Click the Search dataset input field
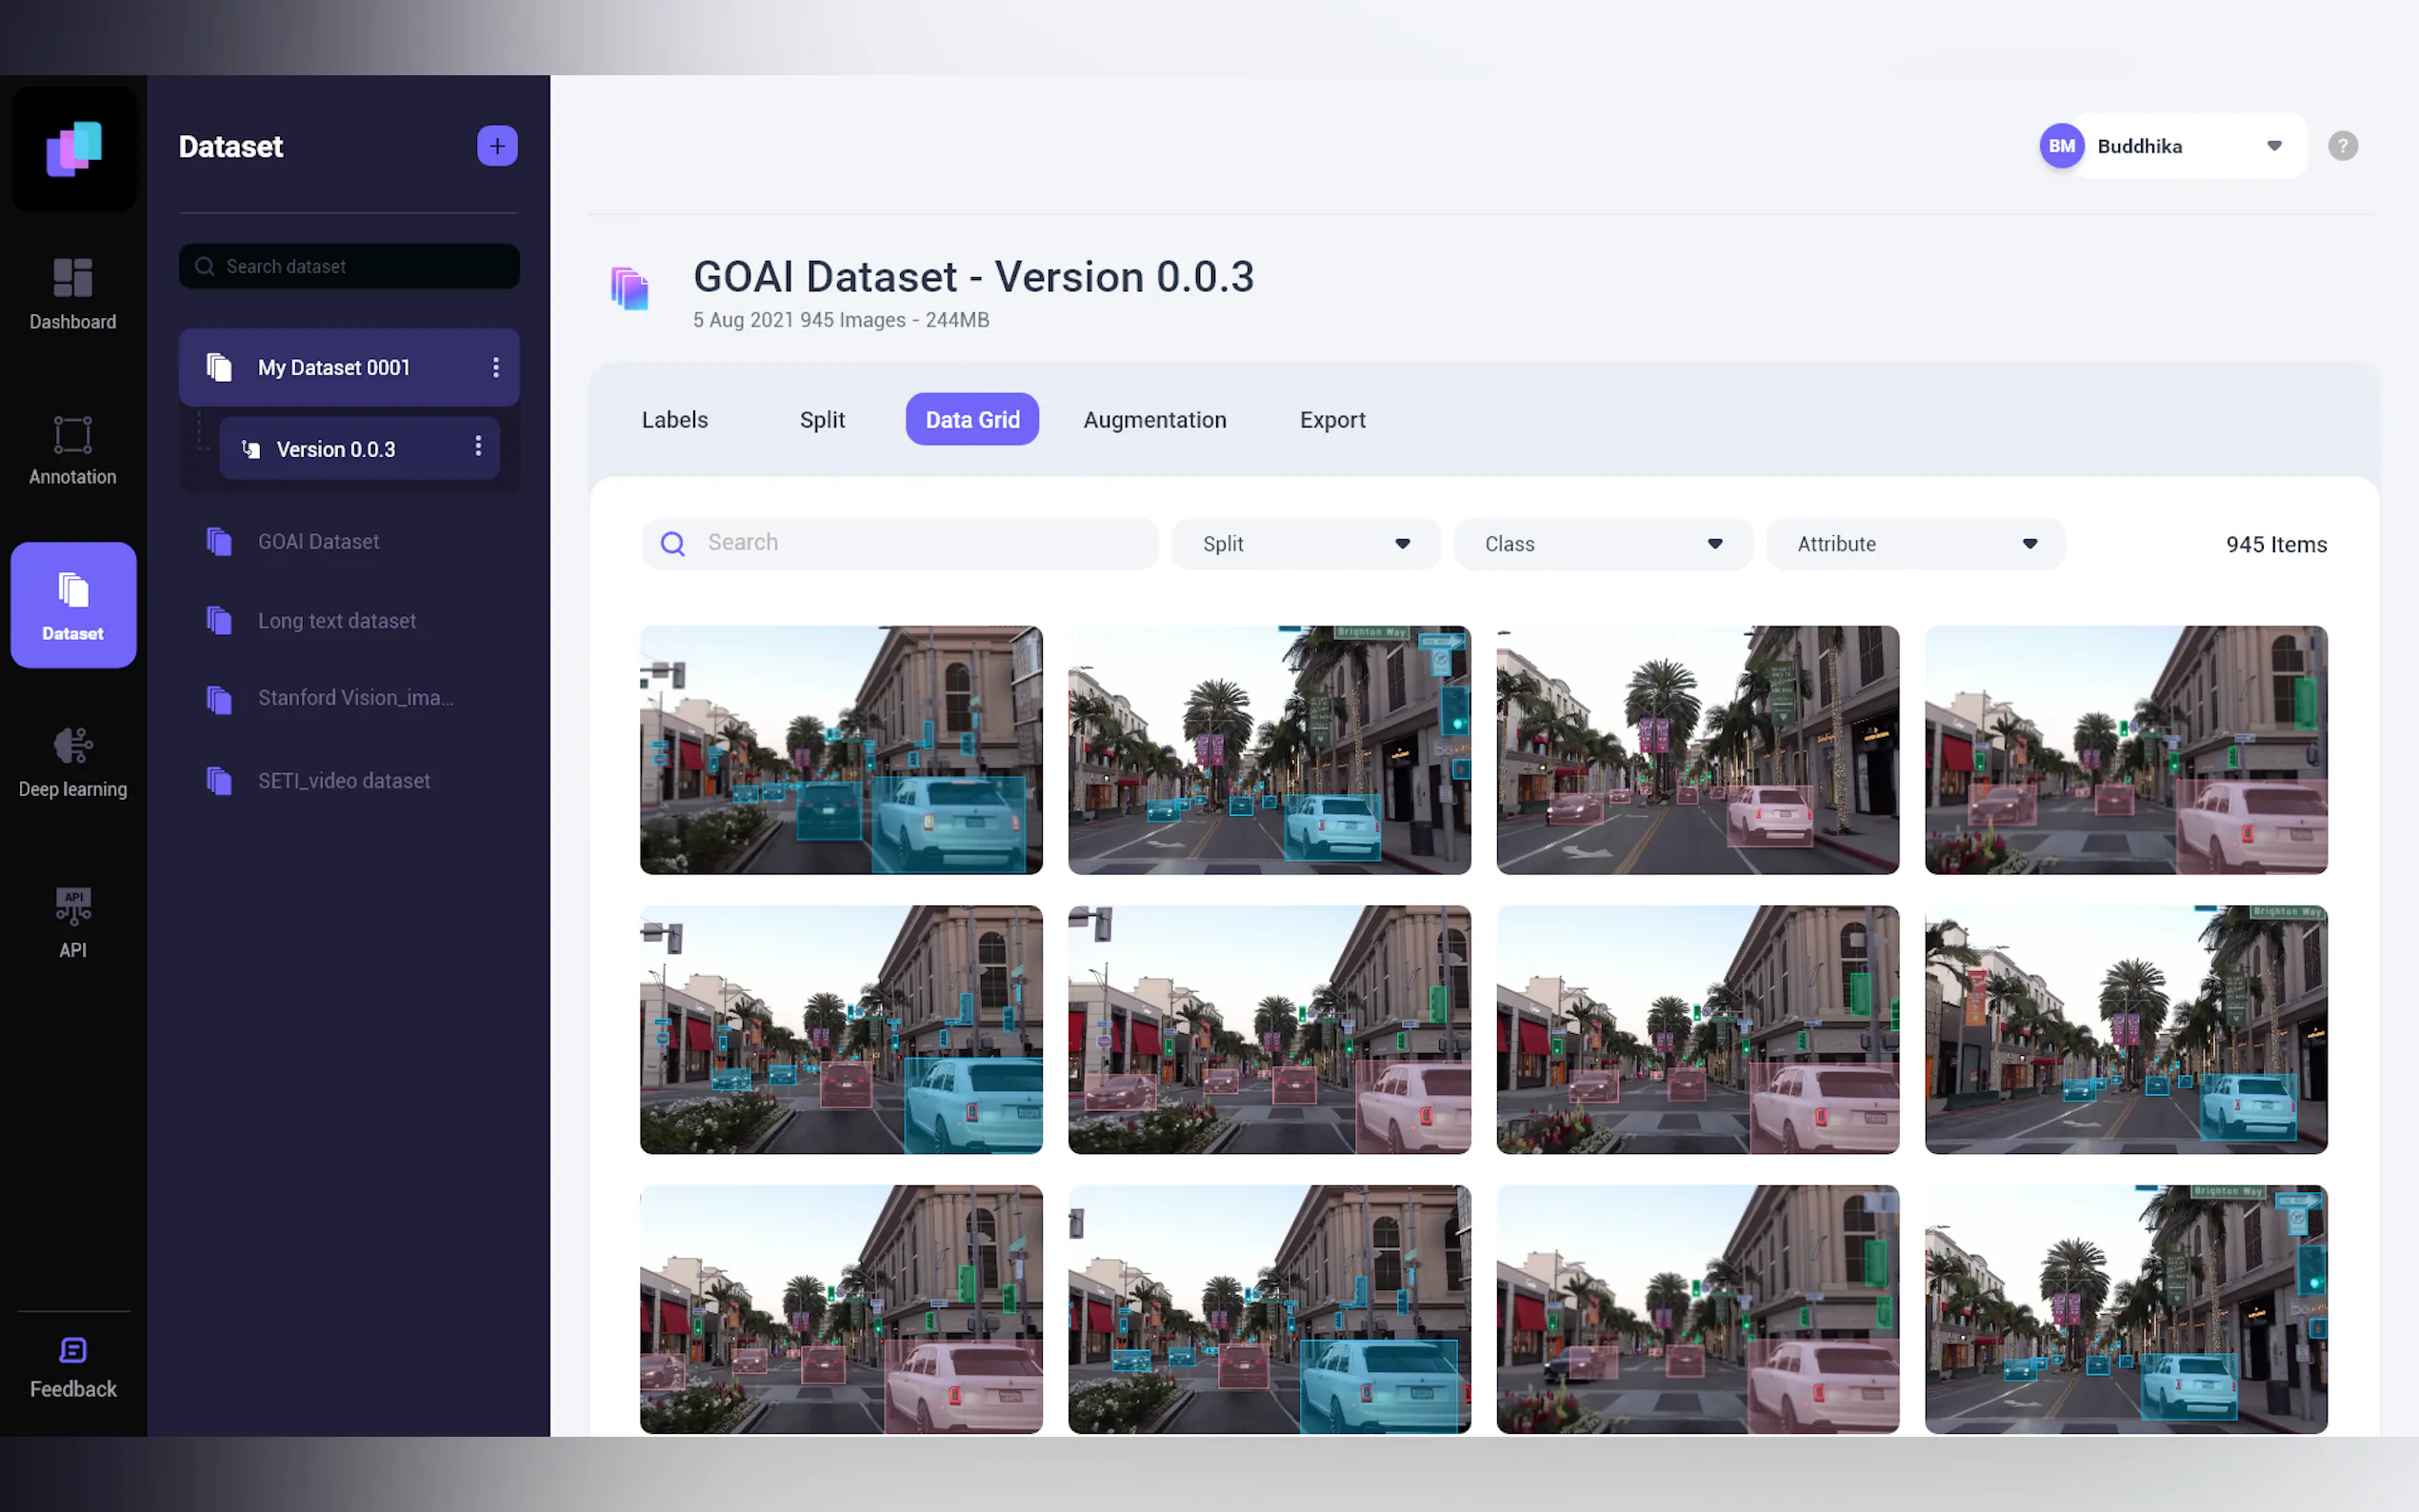The width and height of the screenshot is (2419, 1512). (360, 266)
